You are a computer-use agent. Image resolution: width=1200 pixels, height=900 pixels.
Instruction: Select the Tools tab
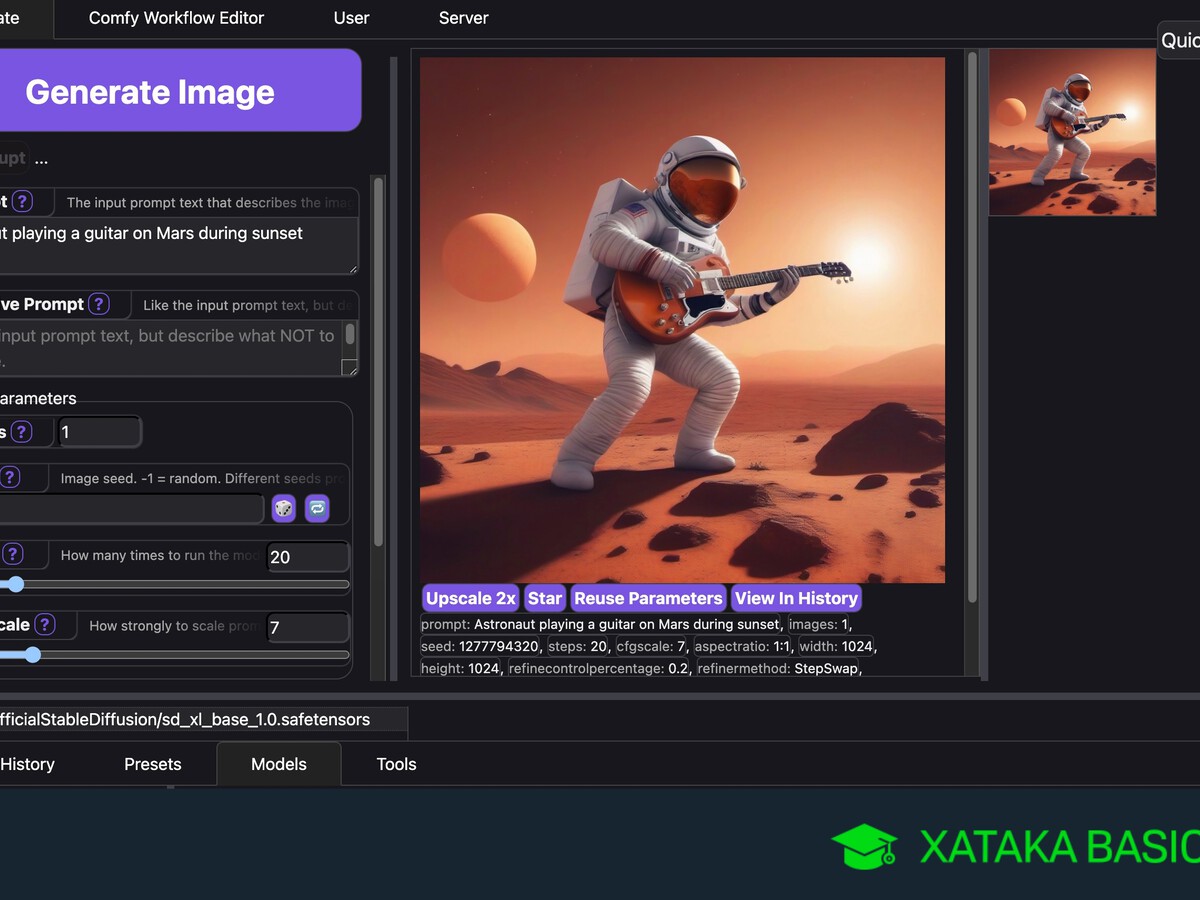[396, 764]
